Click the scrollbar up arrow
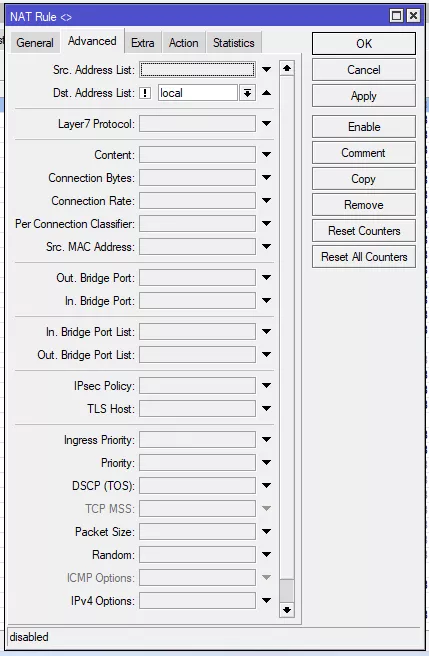The image size is (429, 656). 287,68
